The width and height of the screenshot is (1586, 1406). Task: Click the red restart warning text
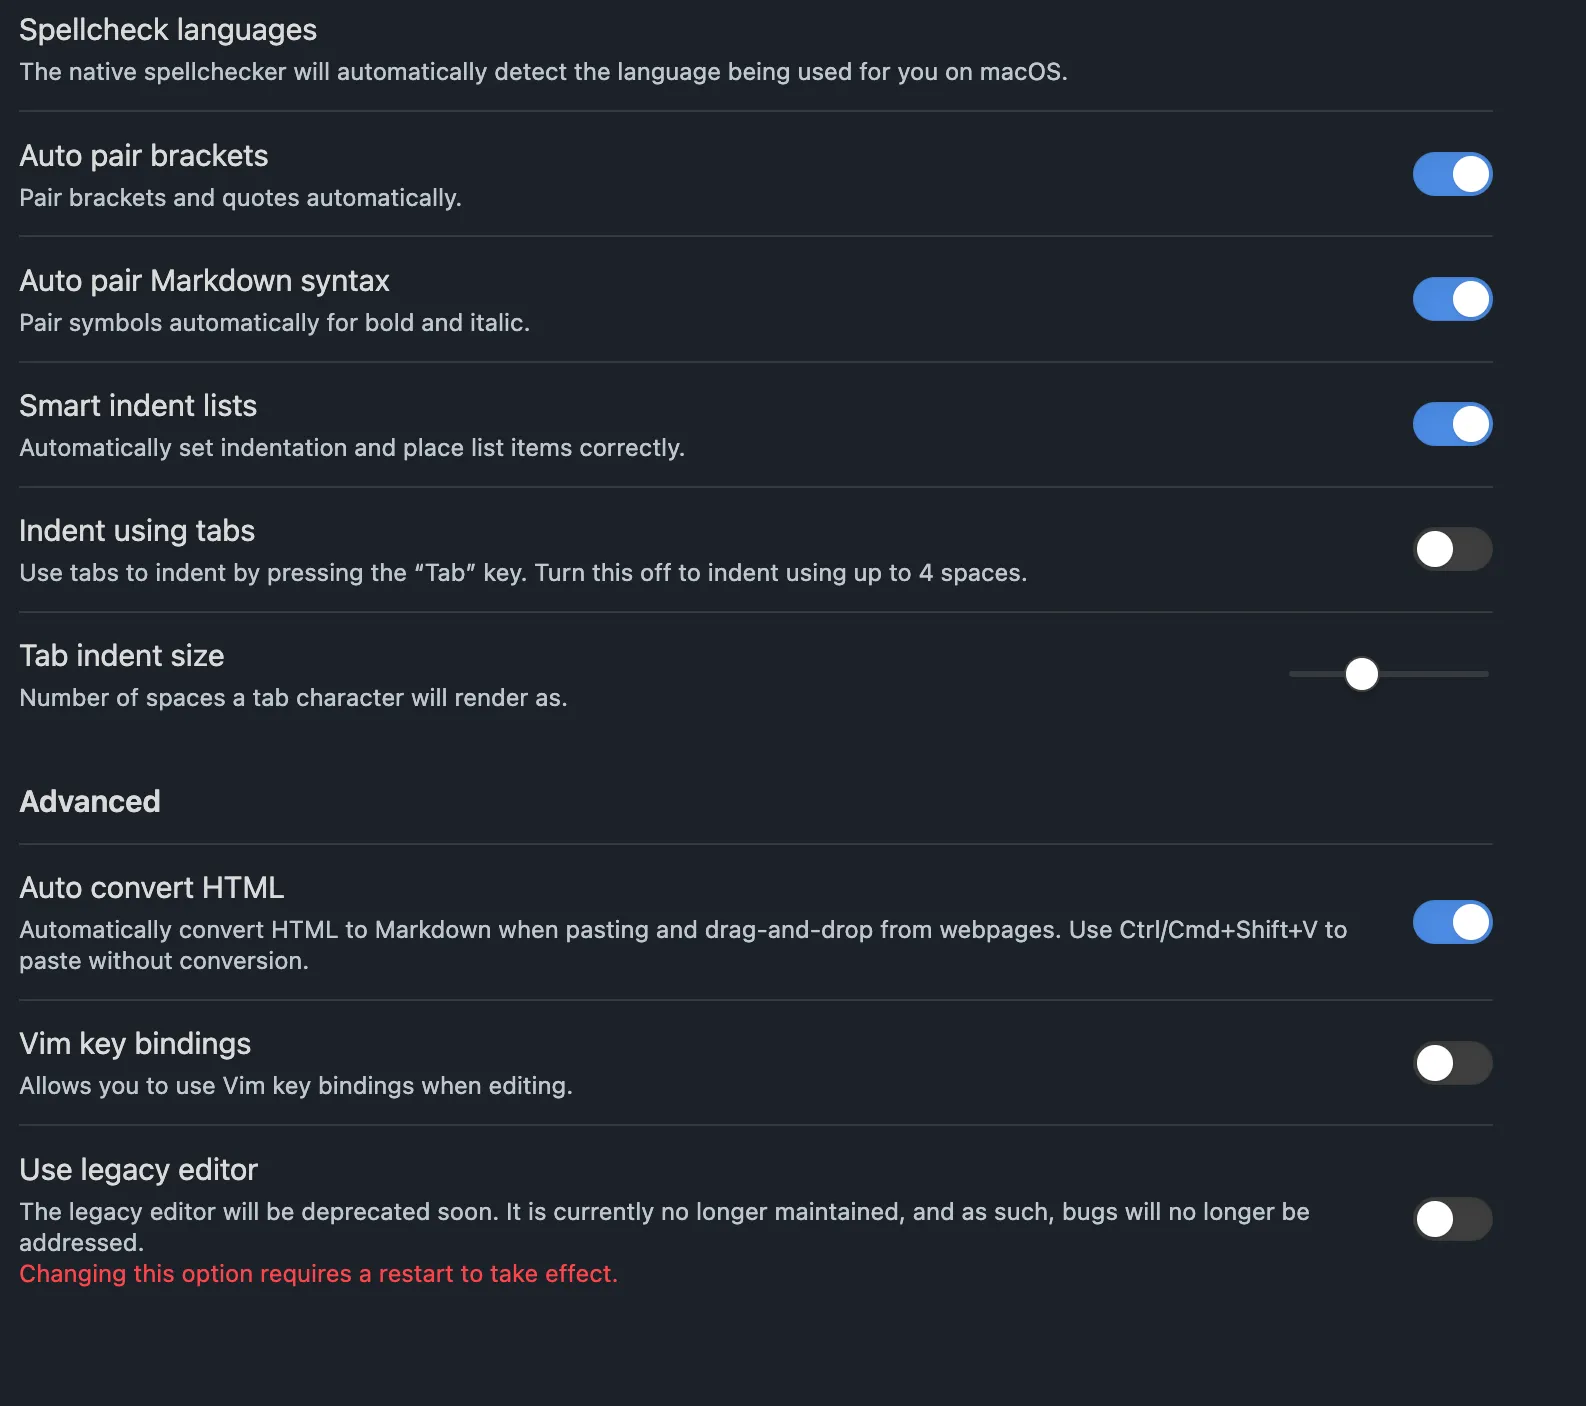coord(318,1273)
